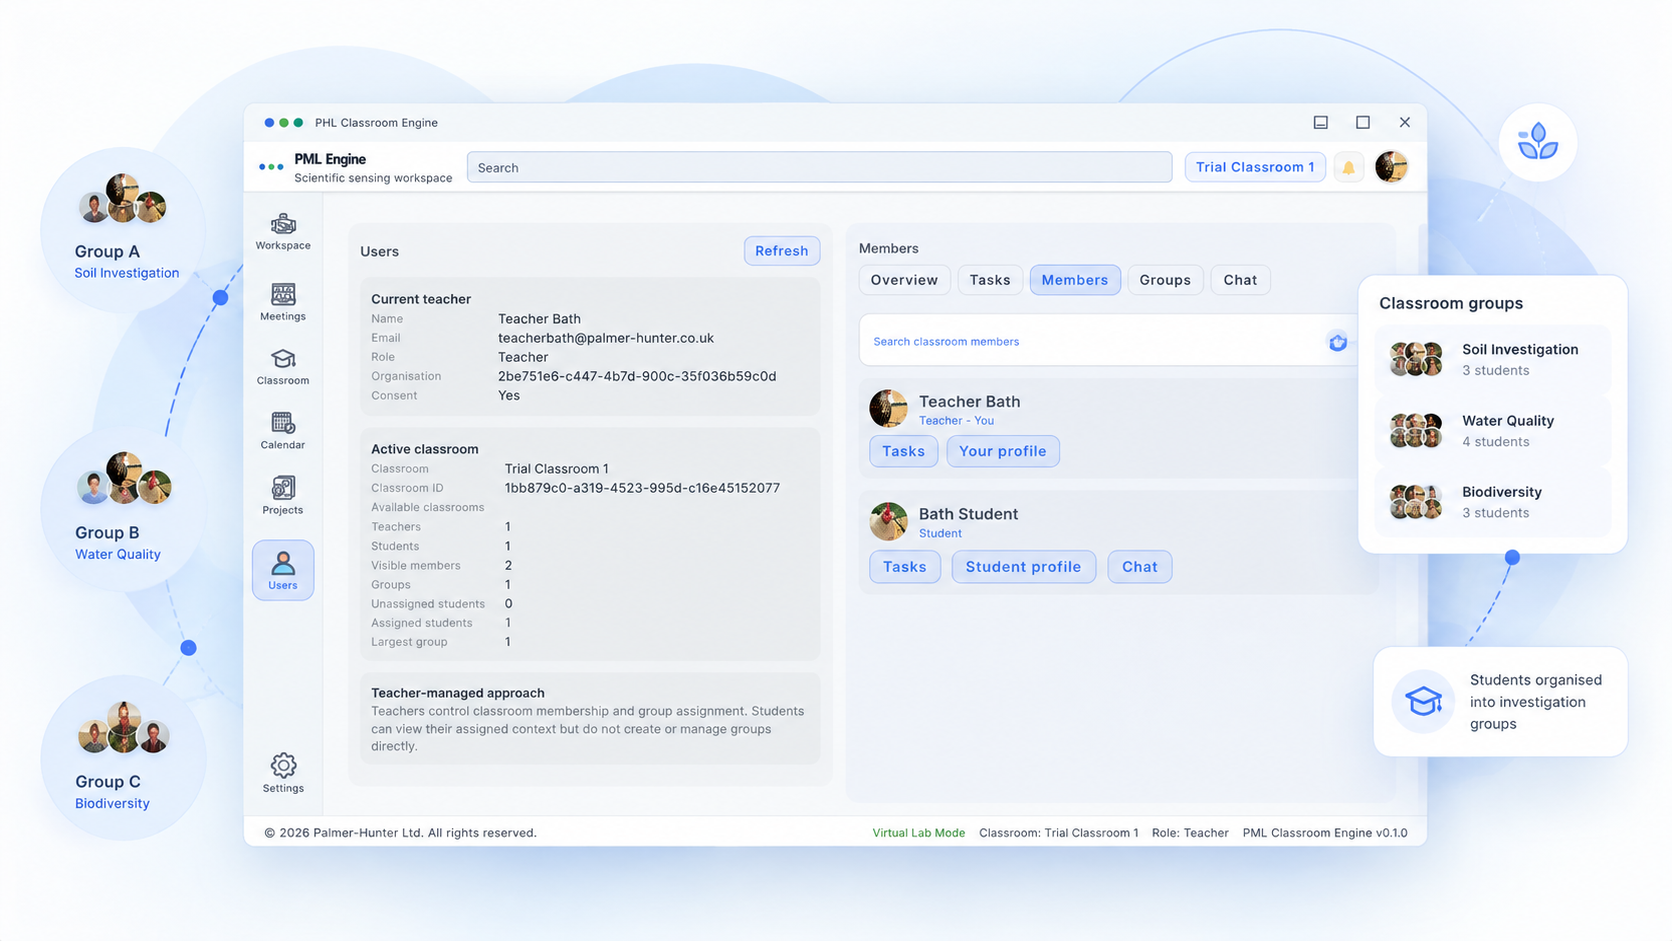Go to Classroom in the sidebar
Image resolution: width=1672 pixels, height=941 pixels.
pyautogui.click(x=283, y=366)
